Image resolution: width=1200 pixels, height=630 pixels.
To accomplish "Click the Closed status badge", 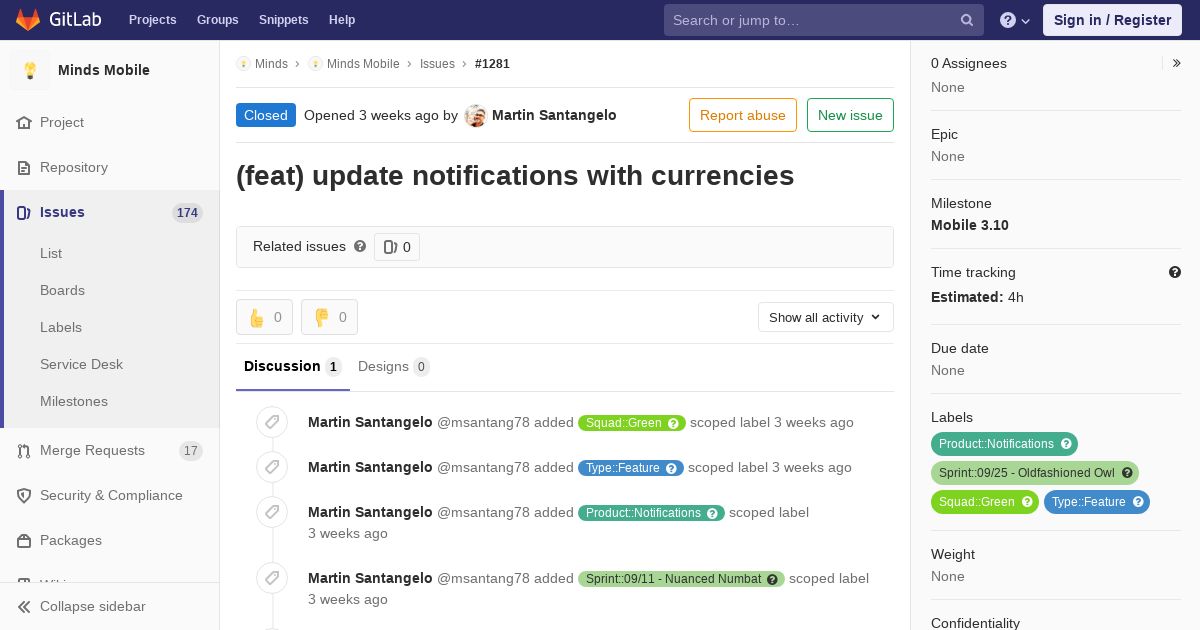I will pyautogui.click(x=266, y=115).
